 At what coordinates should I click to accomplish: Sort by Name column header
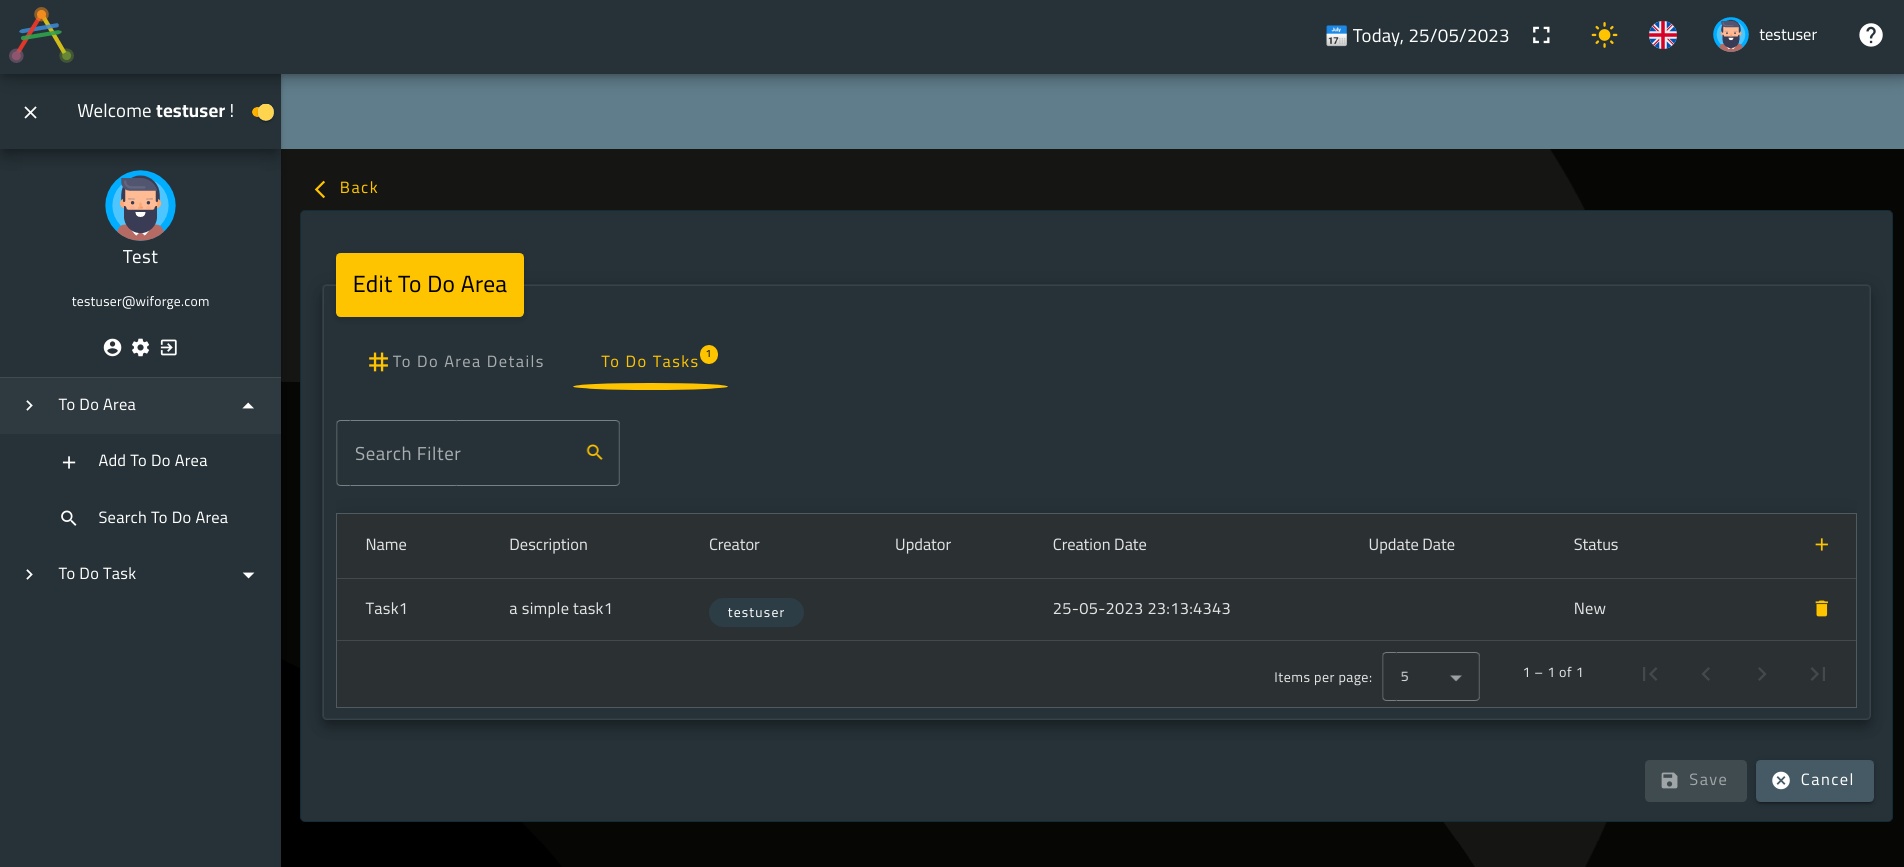[x=386, y=545]
